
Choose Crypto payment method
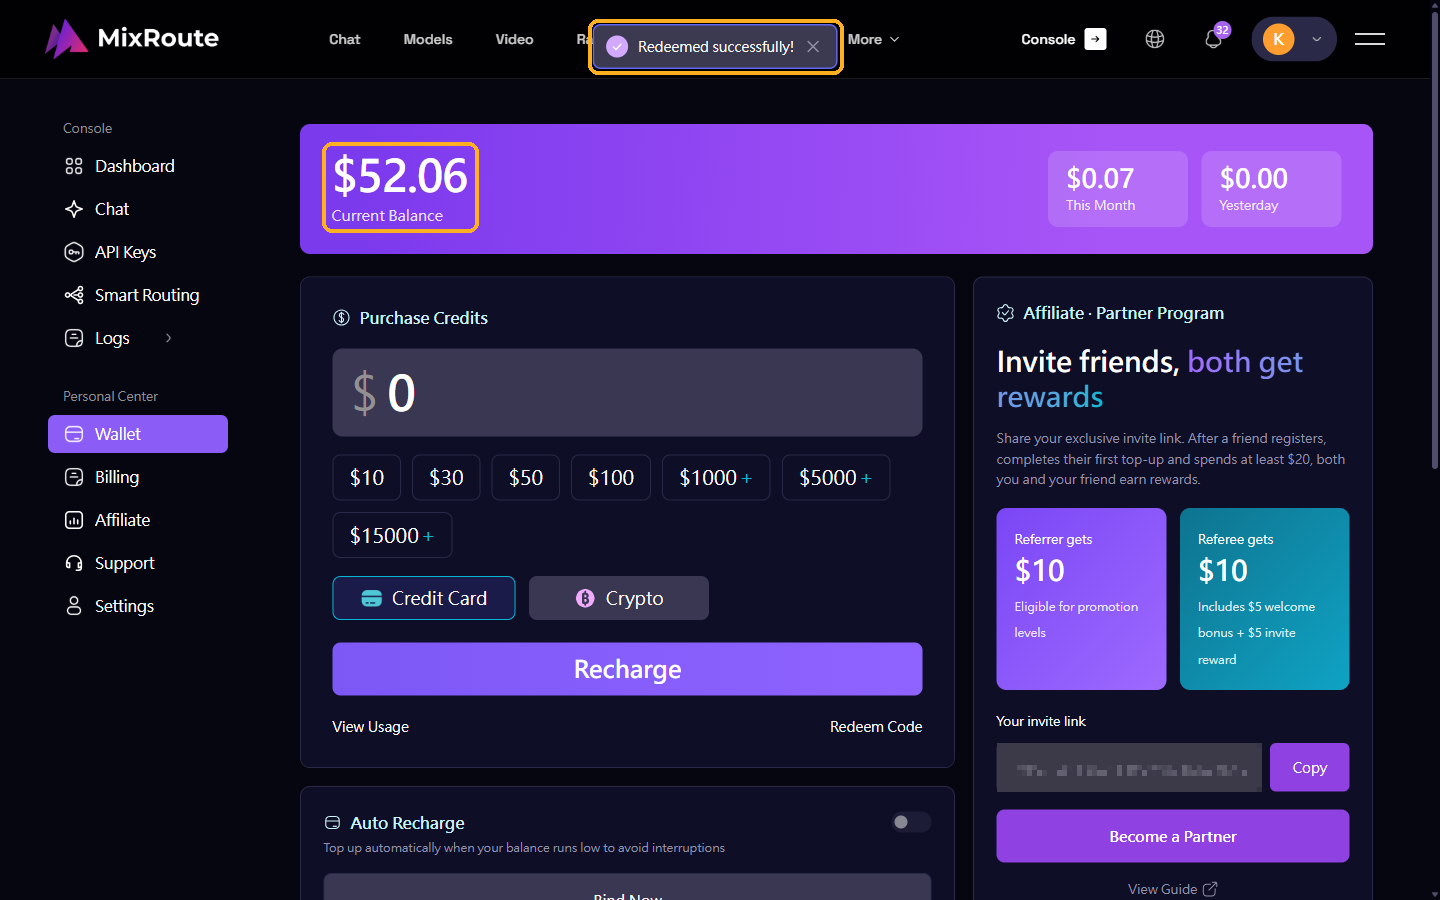[619, 598]
